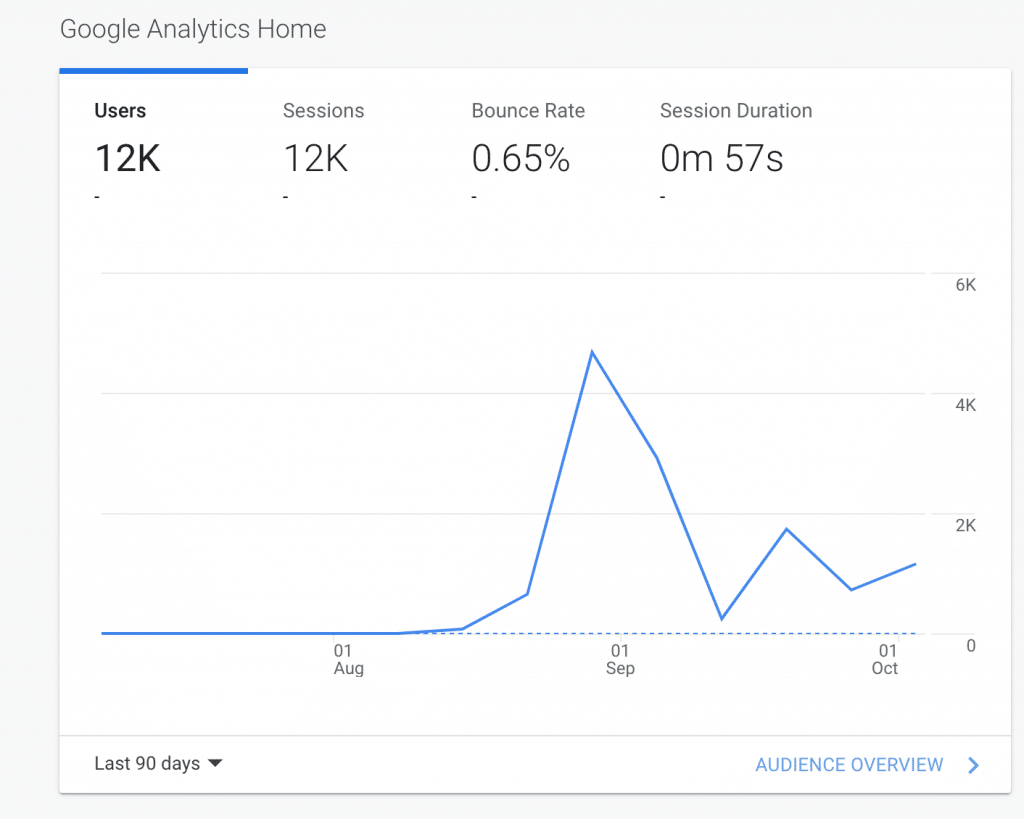Click the 2K y-axis label
Screen dimensions: 1024x819
(x=965, y=525)
